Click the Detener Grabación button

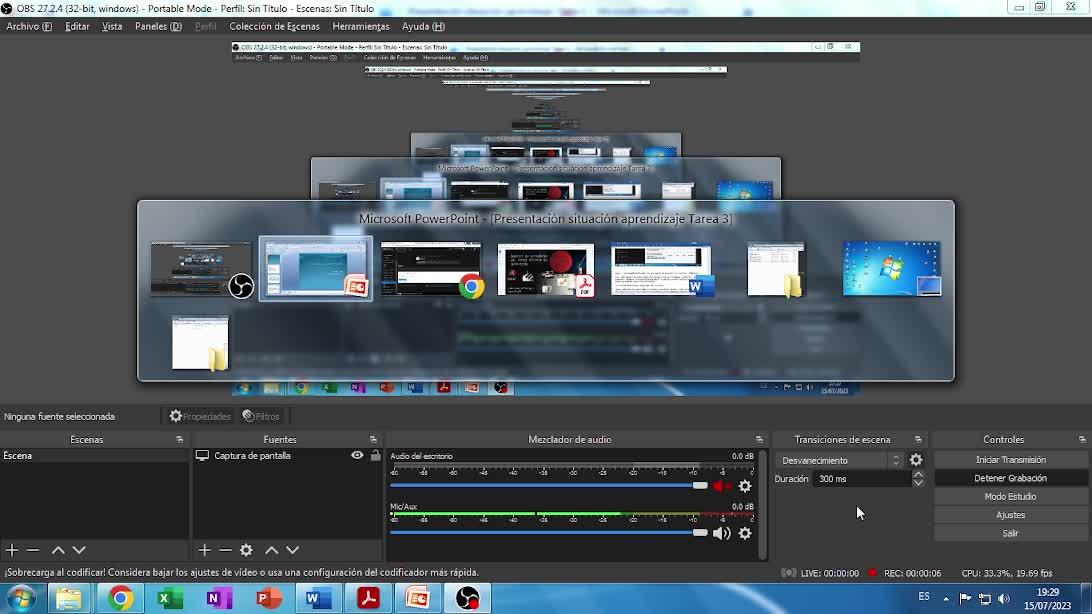1010,478
